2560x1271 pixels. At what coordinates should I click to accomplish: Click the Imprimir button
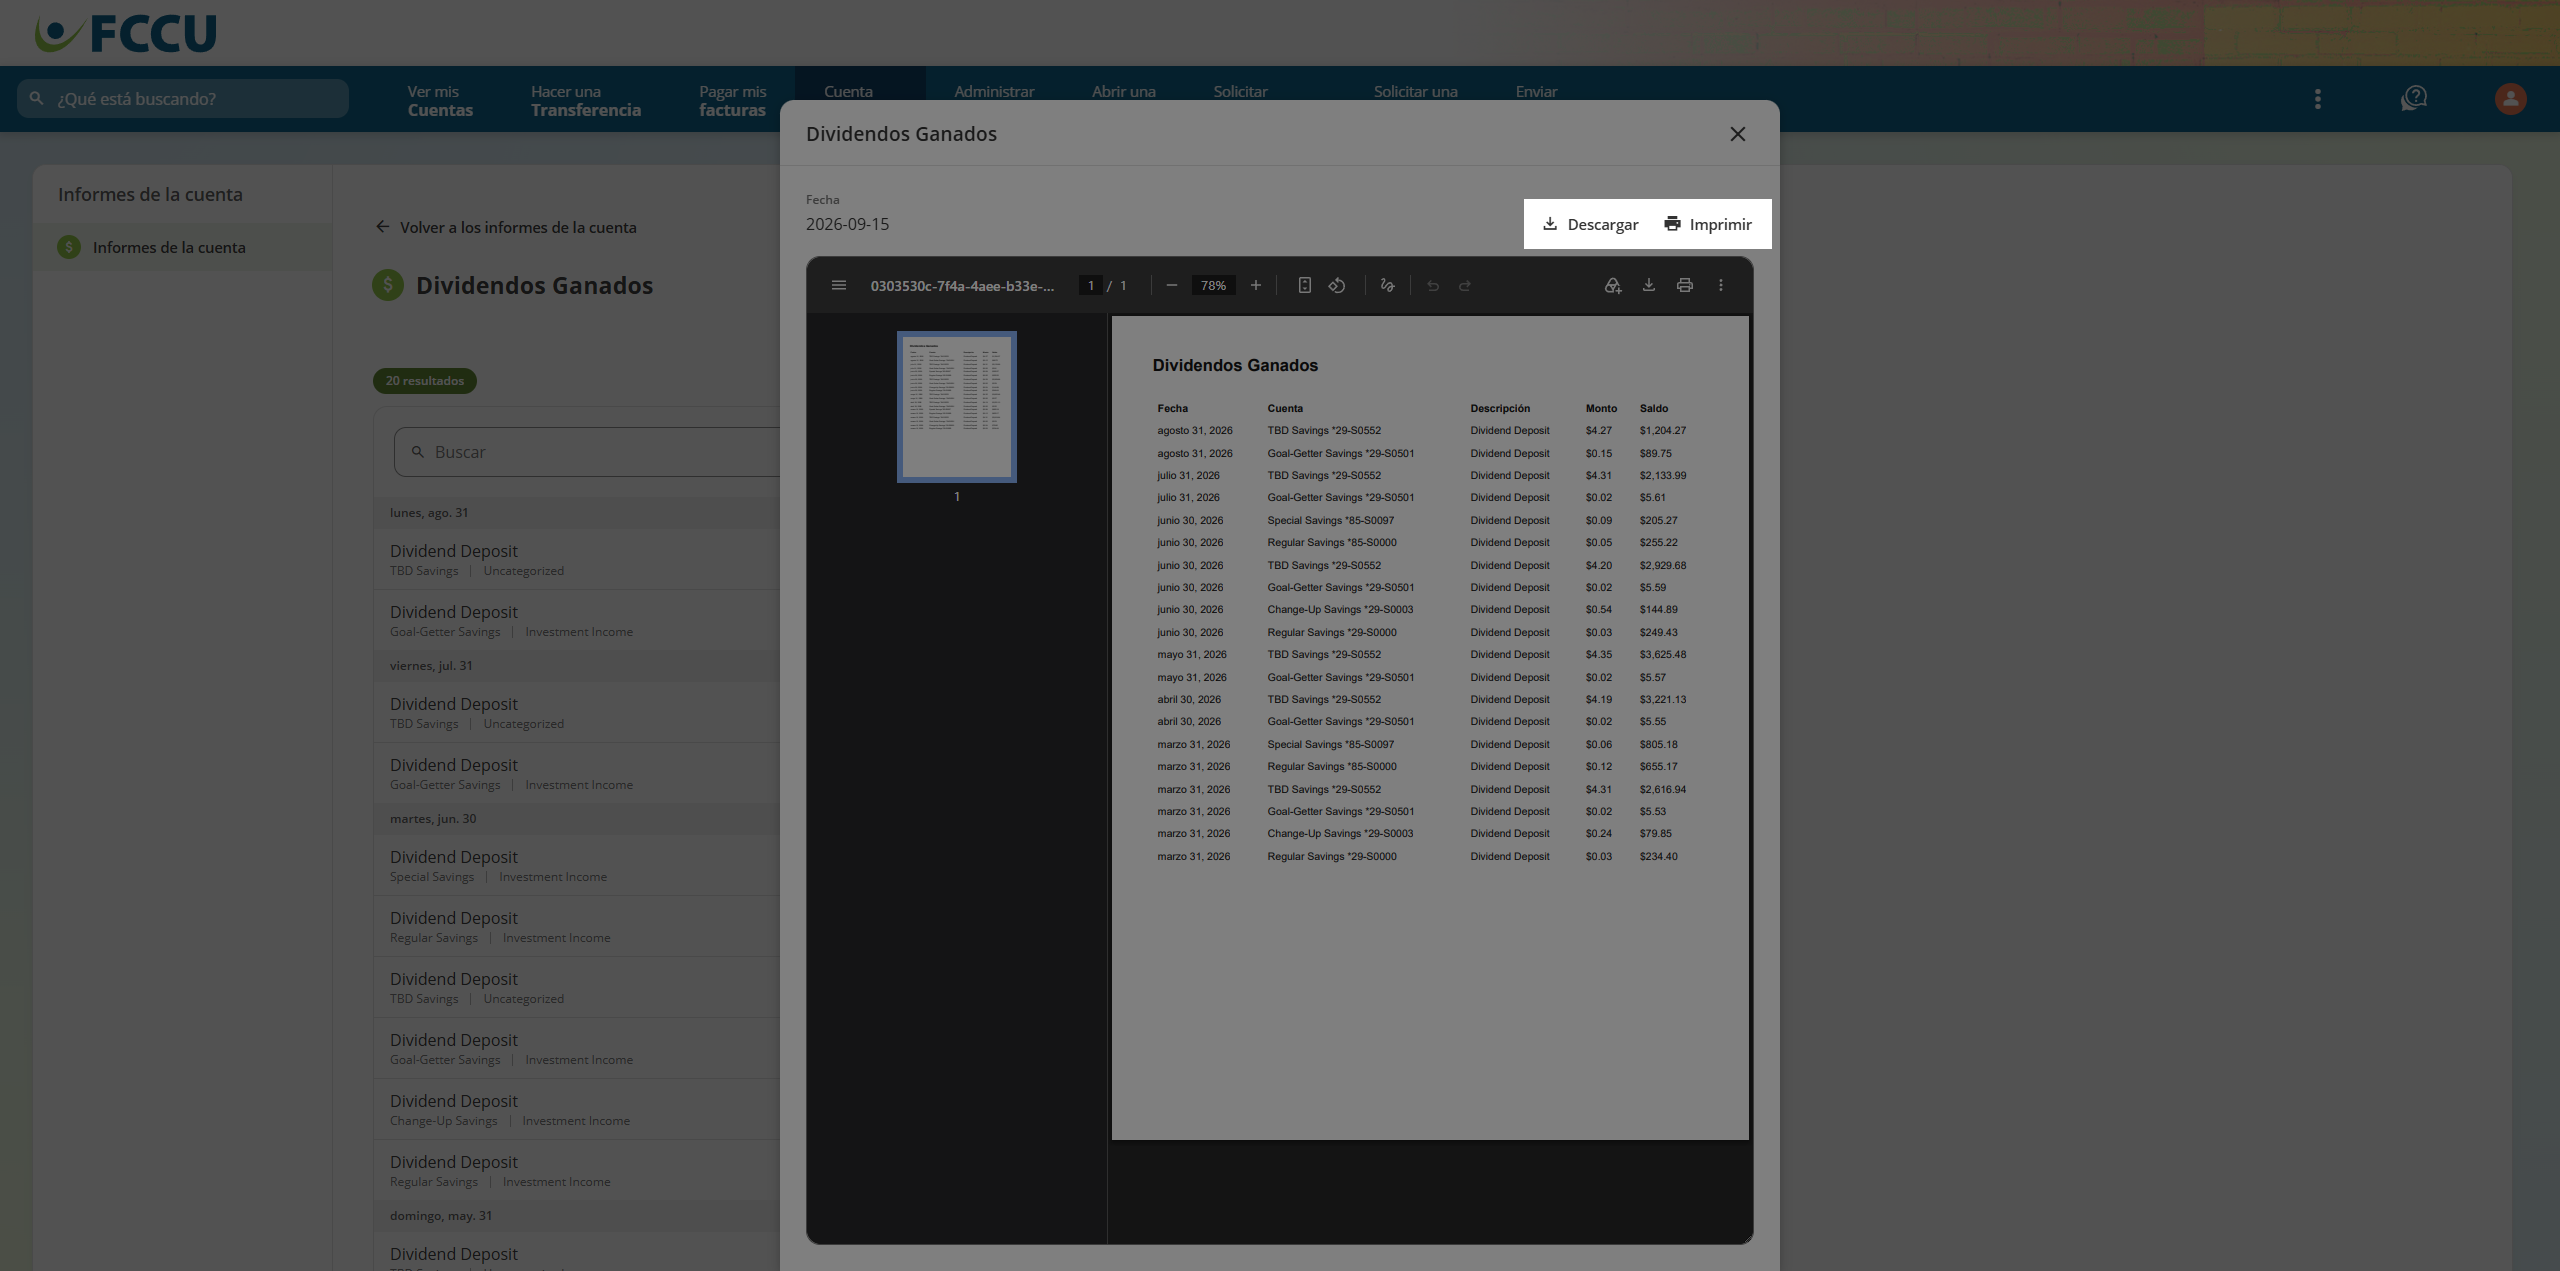(x=1708, y=224)
